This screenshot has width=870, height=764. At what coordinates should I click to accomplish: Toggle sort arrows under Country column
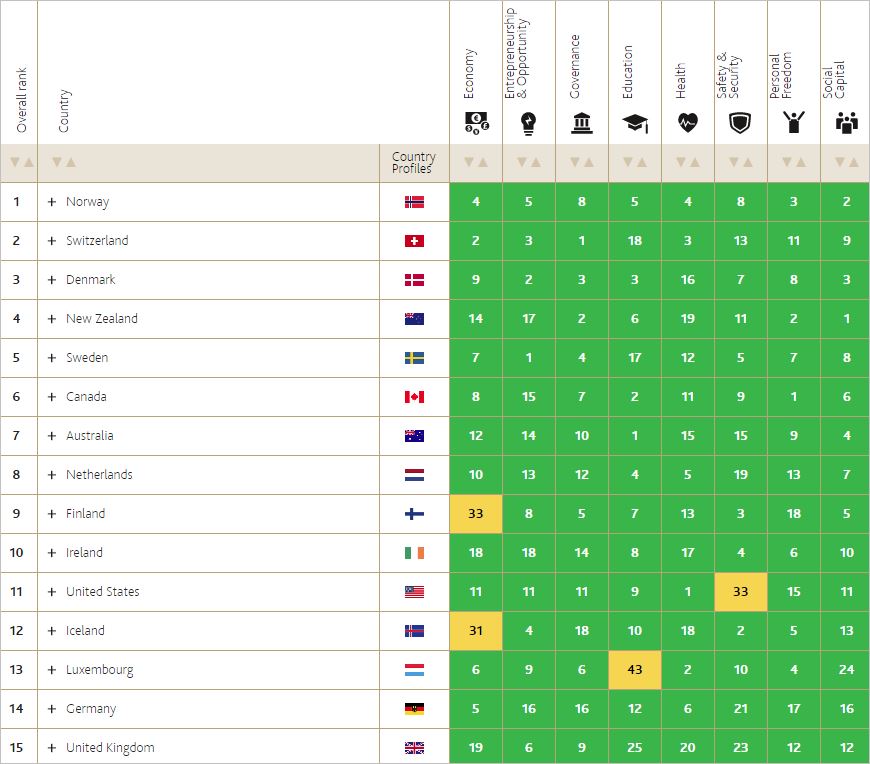[x=64, y=162]
